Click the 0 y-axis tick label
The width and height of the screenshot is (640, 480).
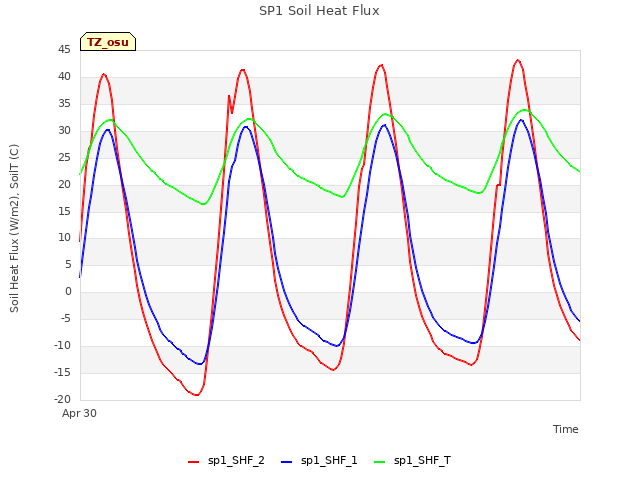coord(68,292)
